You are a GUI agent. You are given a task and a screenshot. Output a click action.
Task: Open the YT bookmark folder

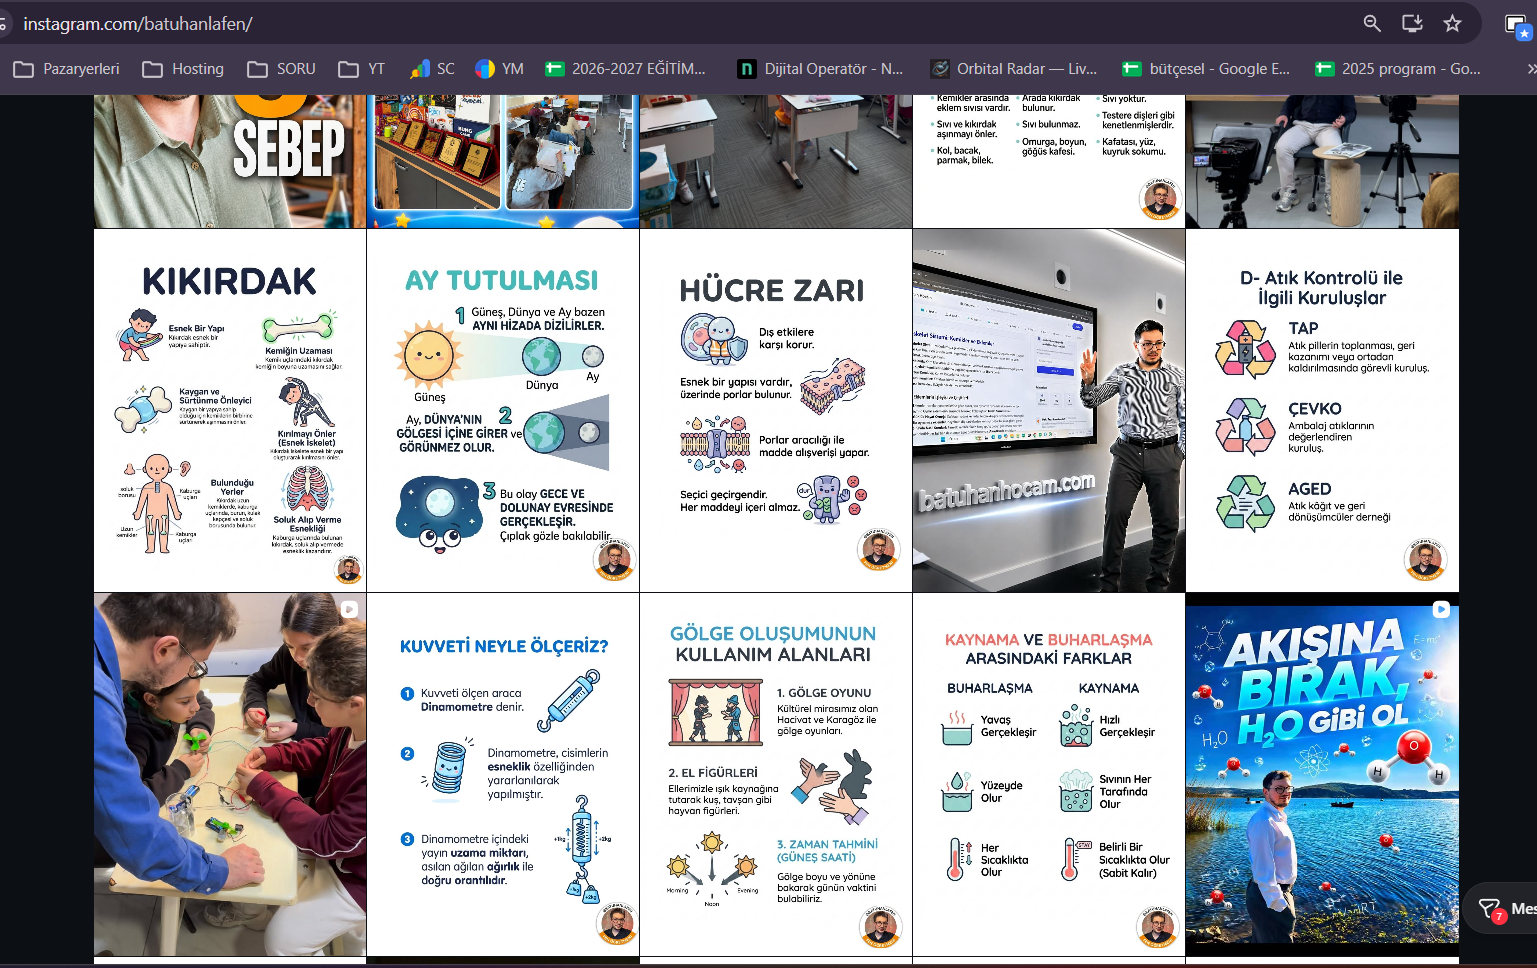[362, 69]
